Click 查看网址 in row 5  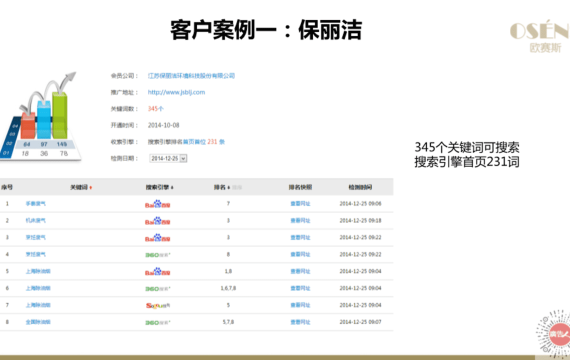click(300, 271)
